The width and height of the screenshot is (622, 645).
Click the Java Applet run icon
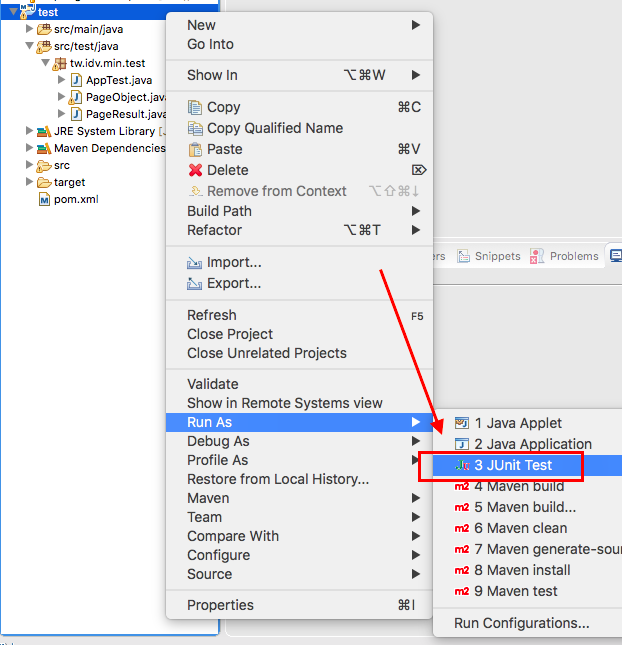coord(462,423)
